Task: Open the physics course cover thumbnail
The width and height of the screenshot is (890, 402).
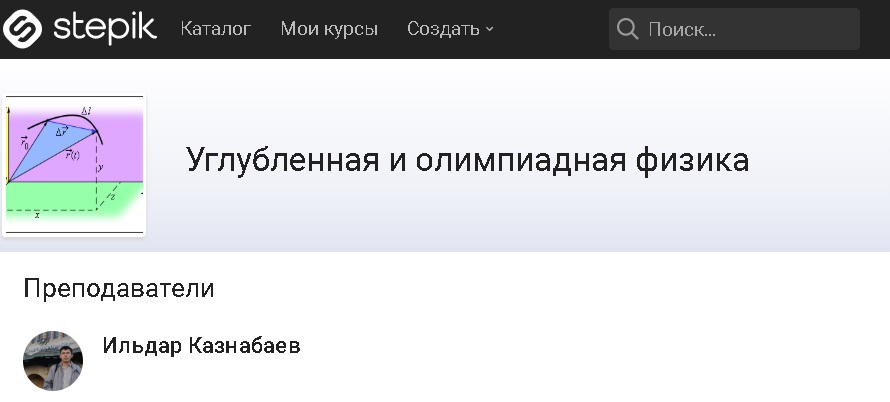Action: (74, 165)
